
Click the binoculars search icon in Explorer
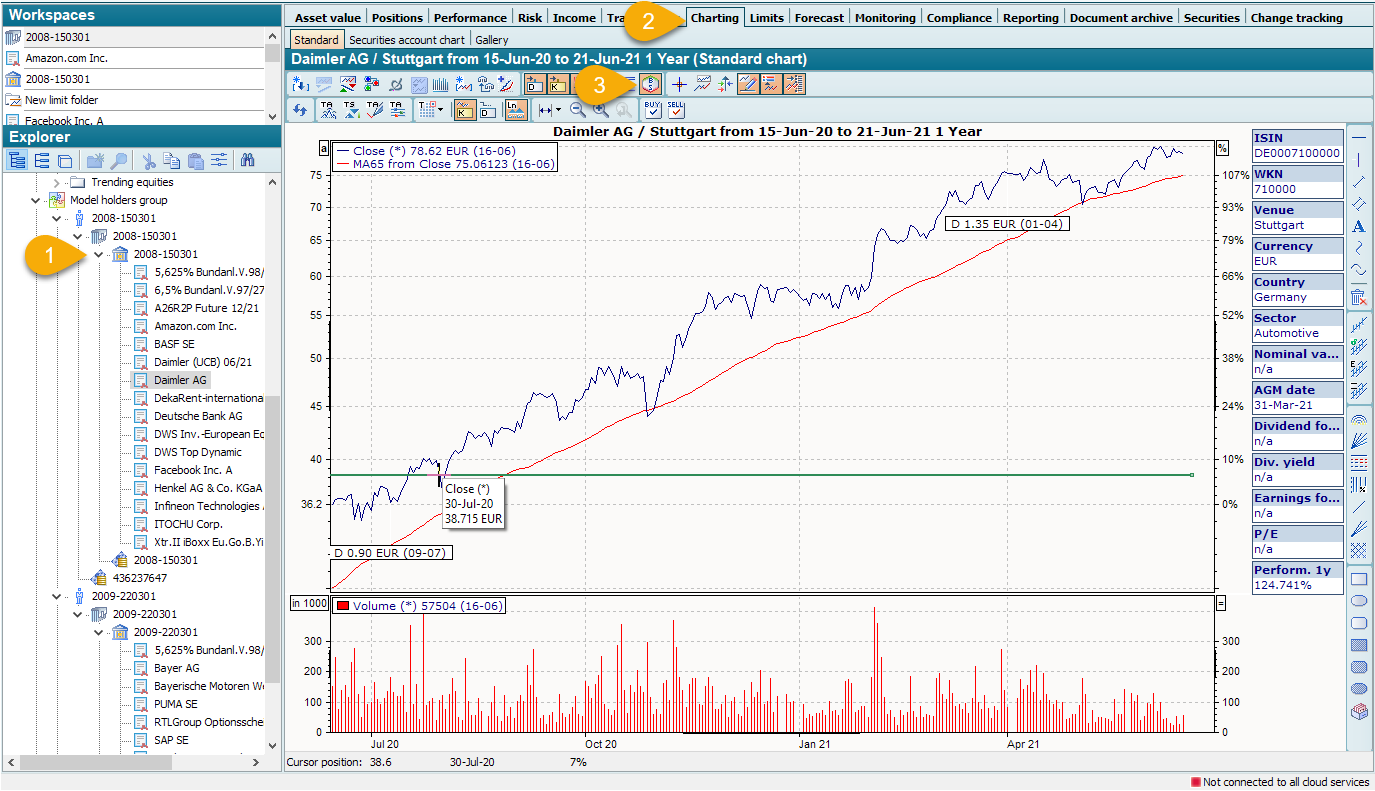click(247, 160)
